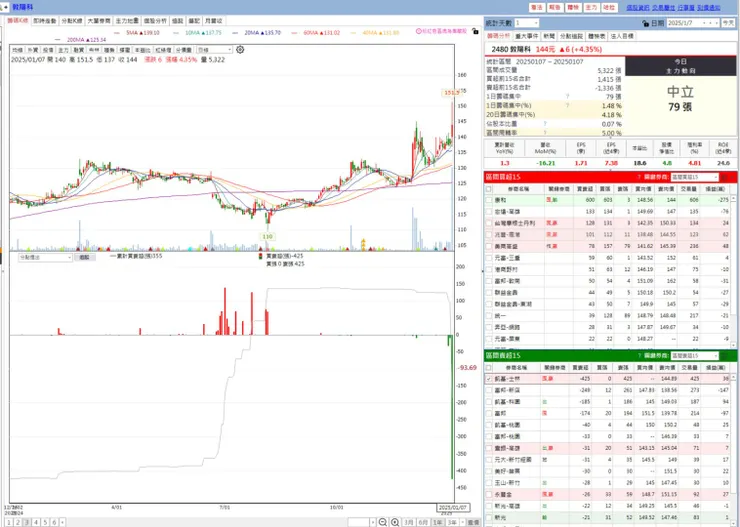Open the date picker arrow in the 日期 field
This screenshot has width=740, height=527.
[x=716, y=23]
